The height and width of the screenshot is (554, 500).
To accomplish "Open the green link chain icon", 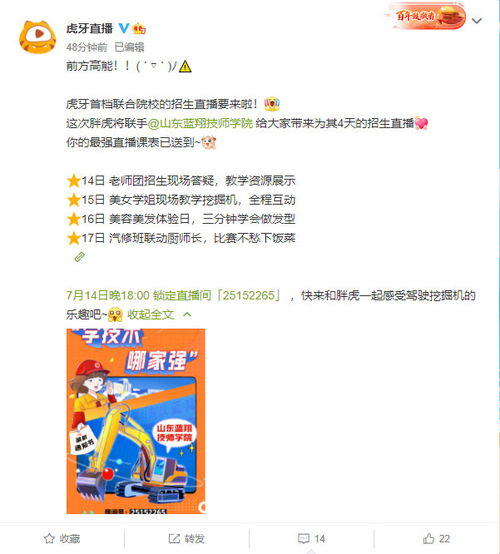I will (x=80, y=257).
